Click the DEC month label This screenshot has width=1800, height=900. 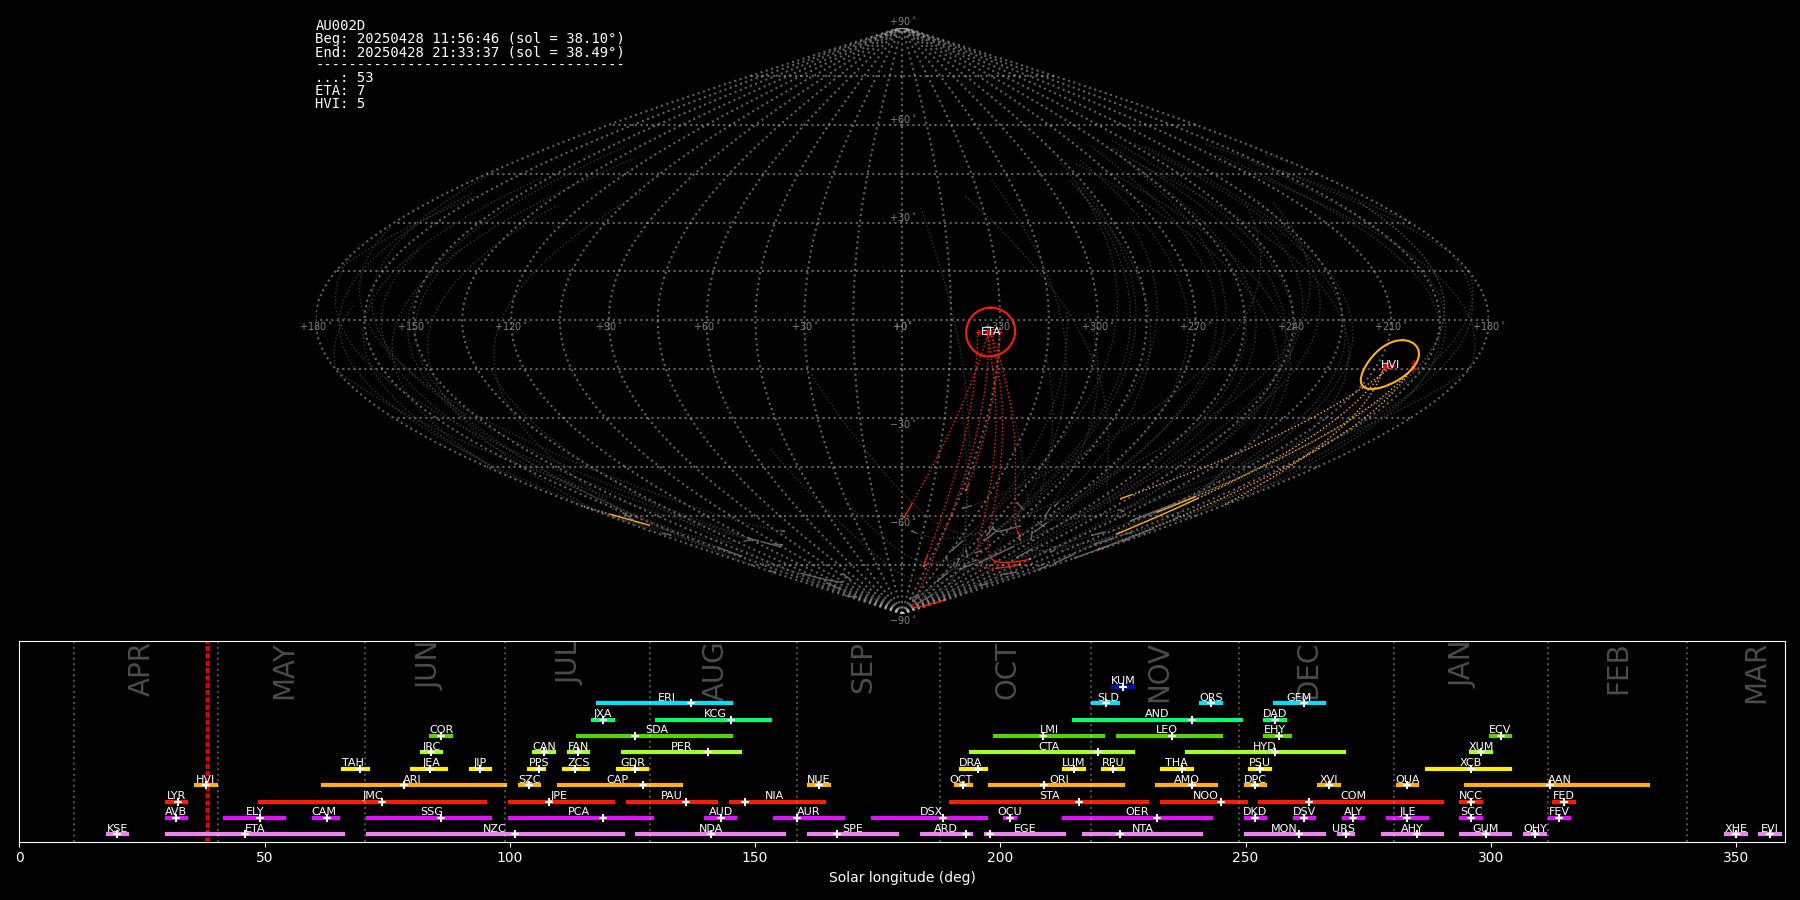coord(1308,672)
